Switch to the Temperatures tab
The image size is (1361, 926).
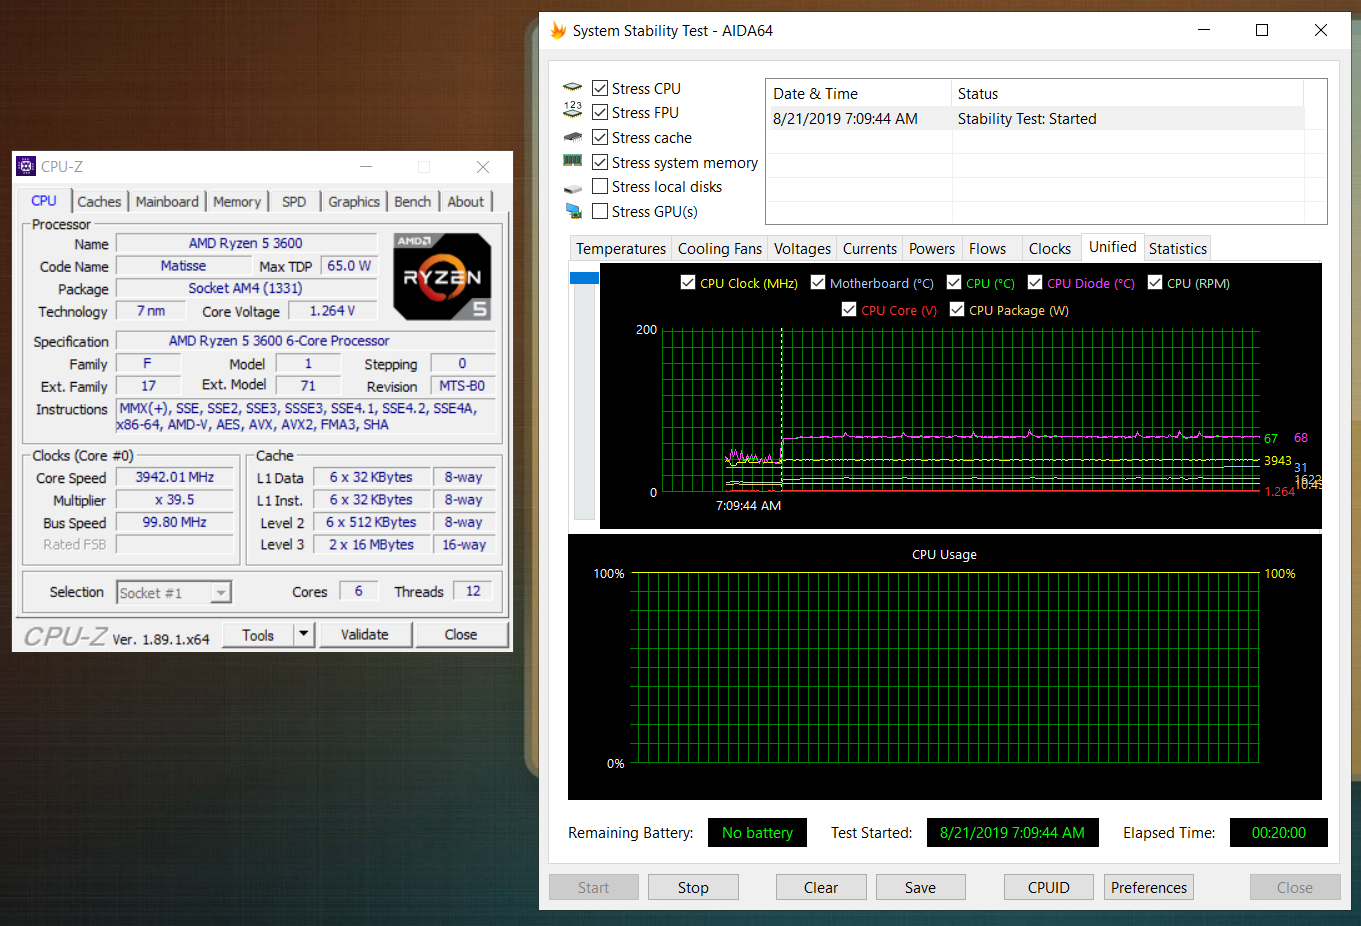(x=621, y=249)
